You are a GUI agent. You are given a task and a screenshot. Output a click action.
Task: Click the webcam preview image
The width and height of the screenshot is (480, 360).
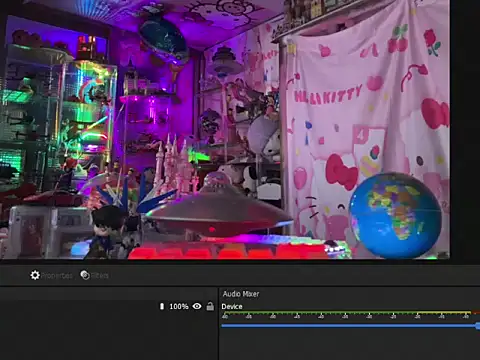pyautogui.click(x=225, y=129)
